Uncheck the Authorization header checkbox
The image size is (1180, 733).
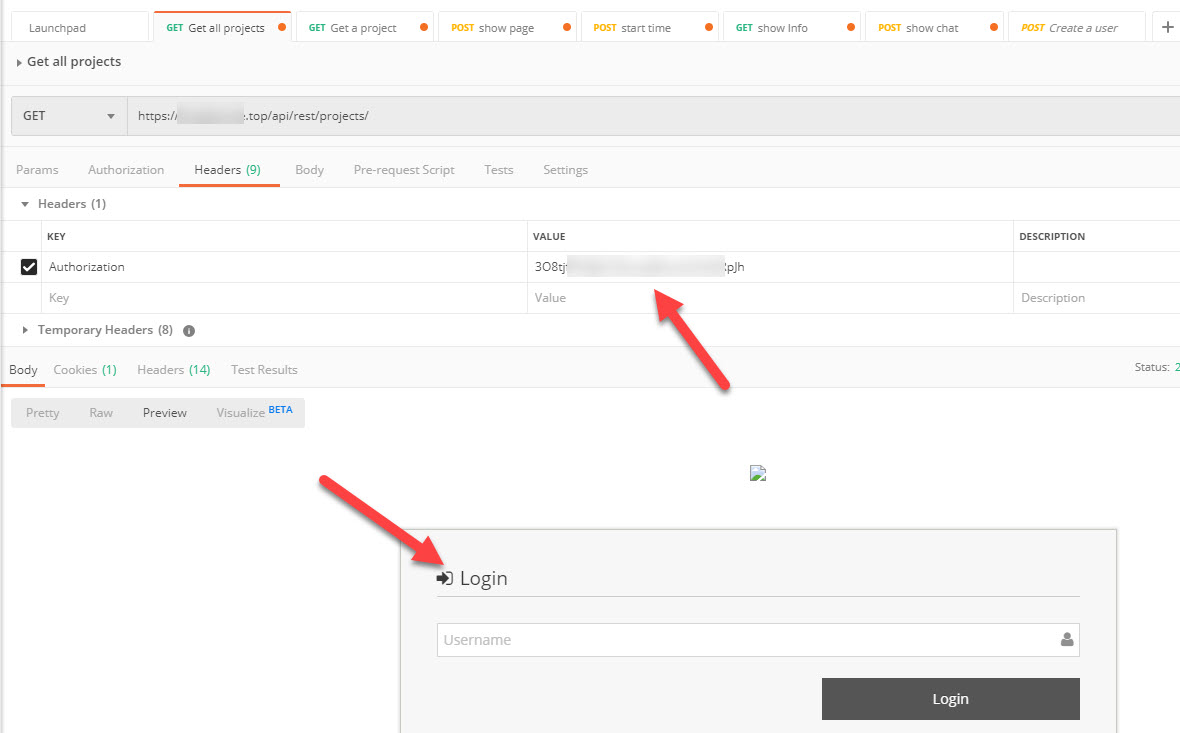[x=29, y=267]
